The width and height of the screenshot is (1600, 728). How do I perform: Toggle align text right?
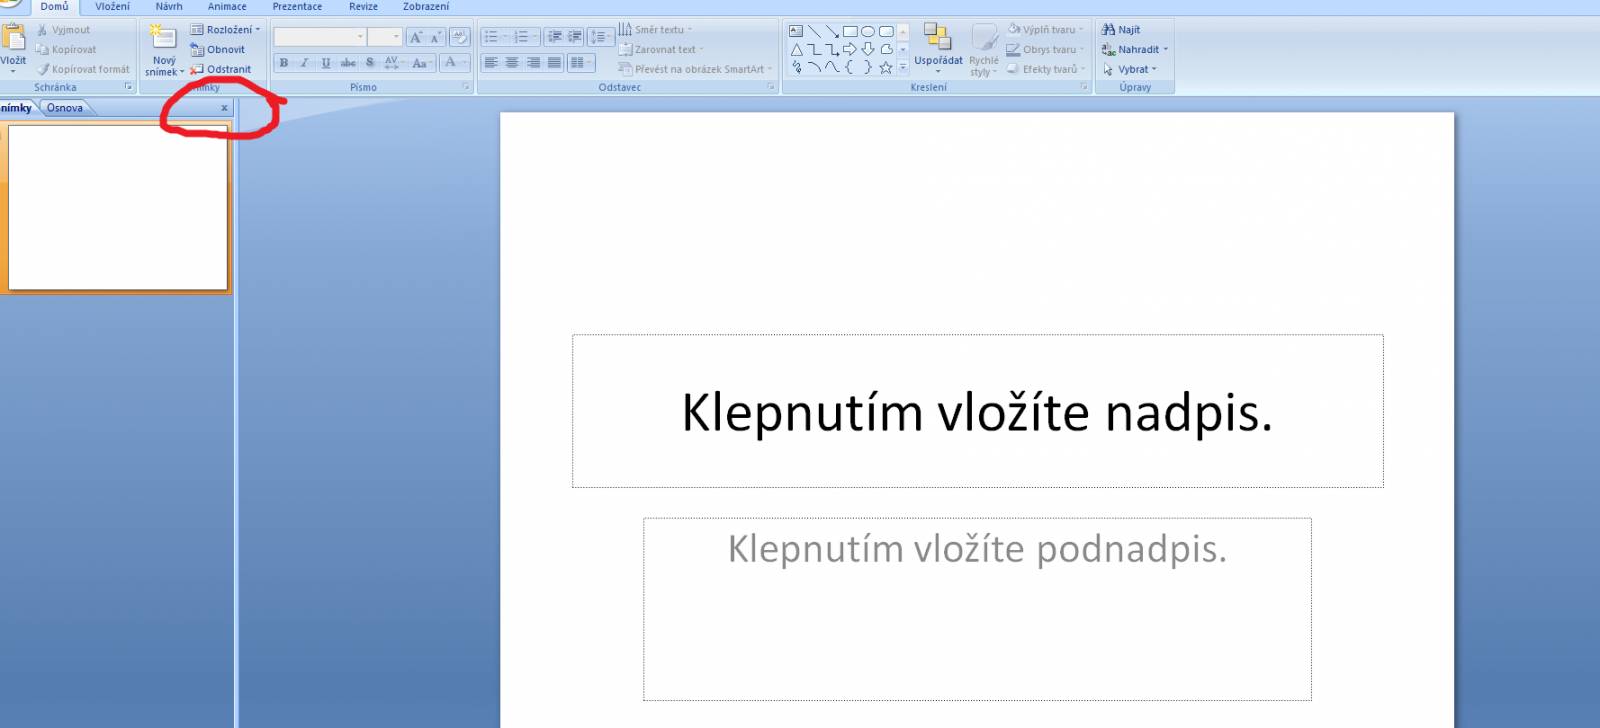[533, 63]
